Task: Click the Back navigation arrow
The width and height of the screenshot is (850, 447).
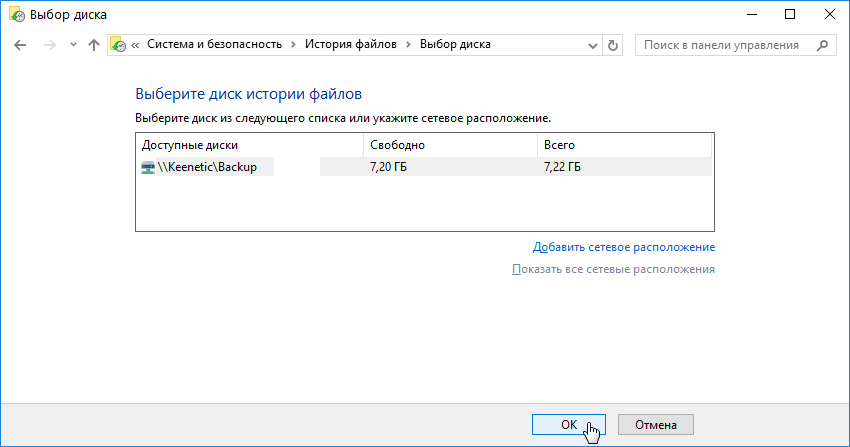Action: [x=21, y=45]
